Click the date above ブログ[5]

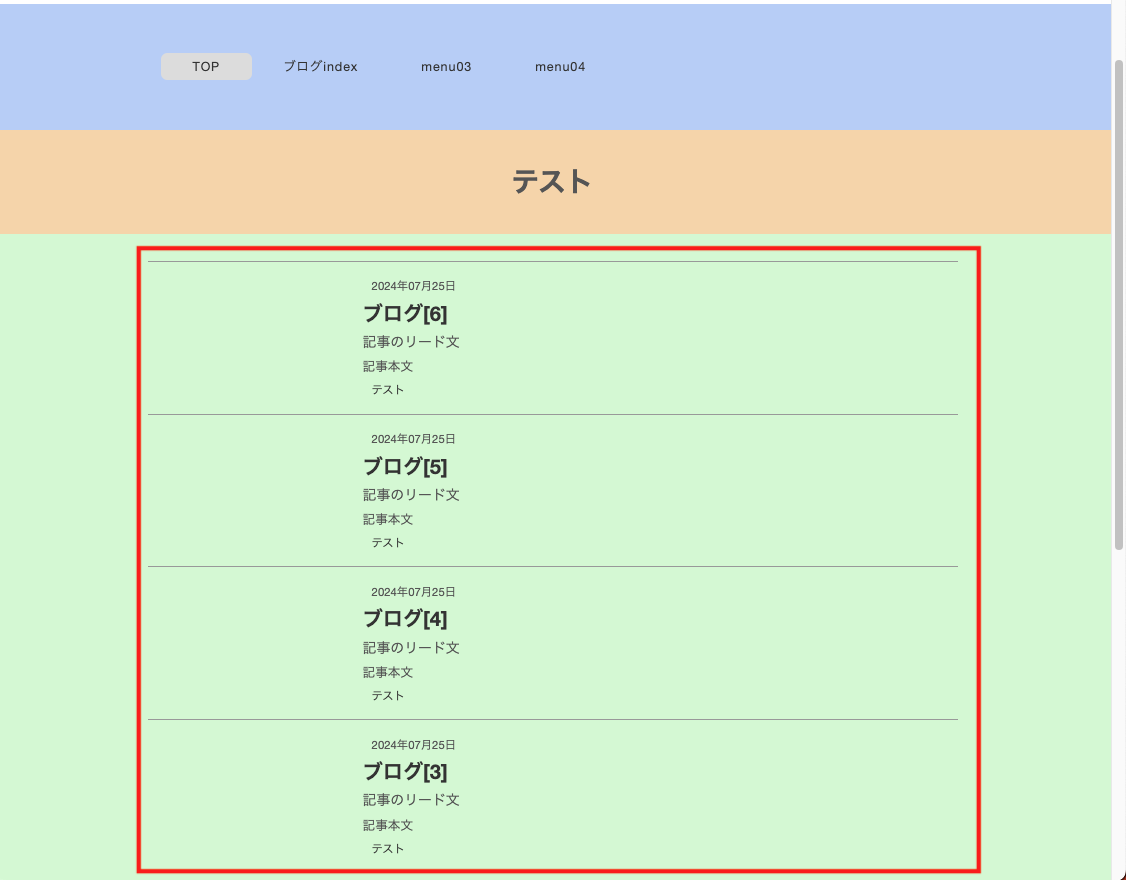tap(413, 439)
